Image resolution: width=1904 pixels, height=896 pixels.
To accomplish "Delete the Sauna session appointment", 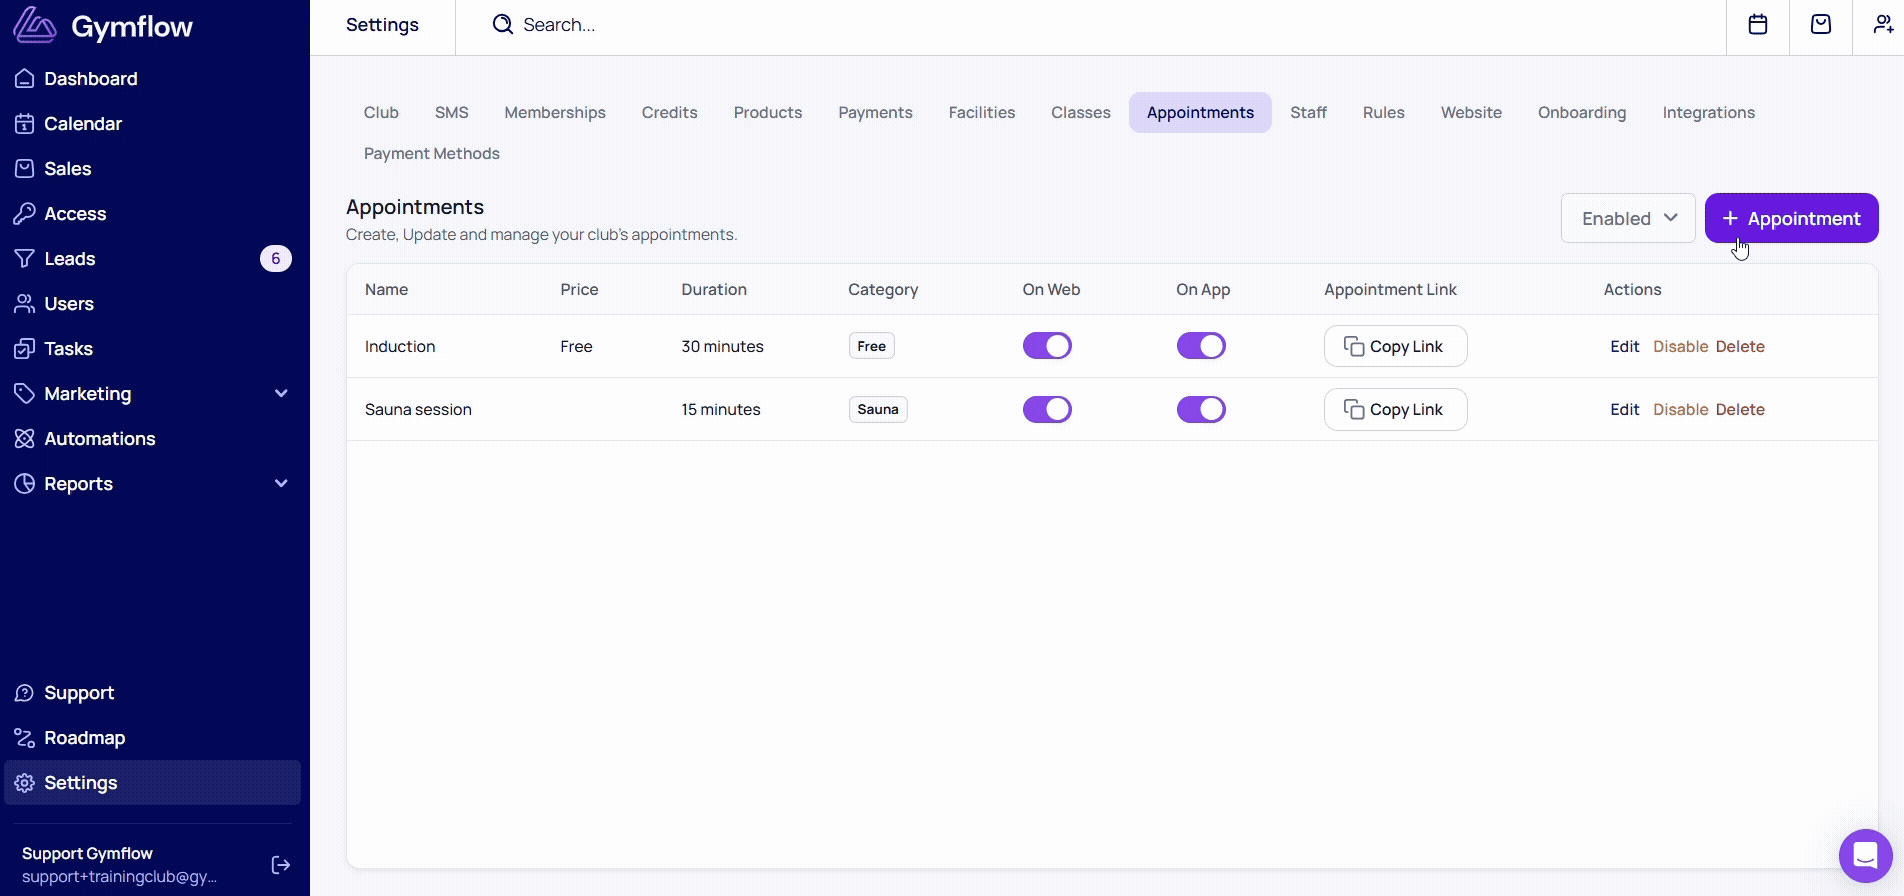I will coord(1740,409).
